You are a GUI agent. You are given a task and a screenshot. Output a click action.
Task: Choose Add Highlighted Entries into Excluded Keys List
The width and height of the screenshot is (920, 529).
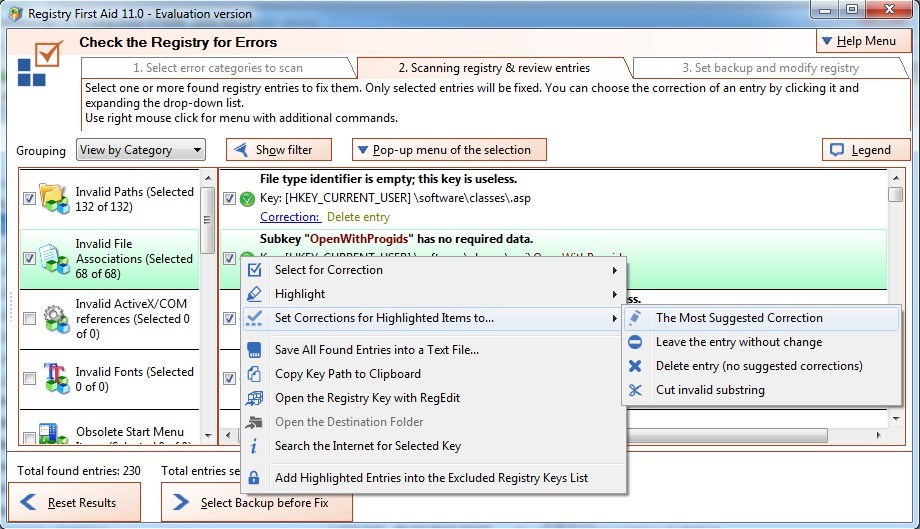[433, 478]
